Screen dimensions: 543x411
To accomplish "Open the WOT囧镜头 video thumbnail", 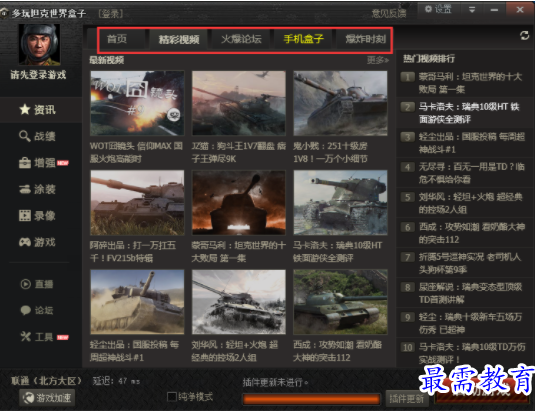I will tap(137, 103).
